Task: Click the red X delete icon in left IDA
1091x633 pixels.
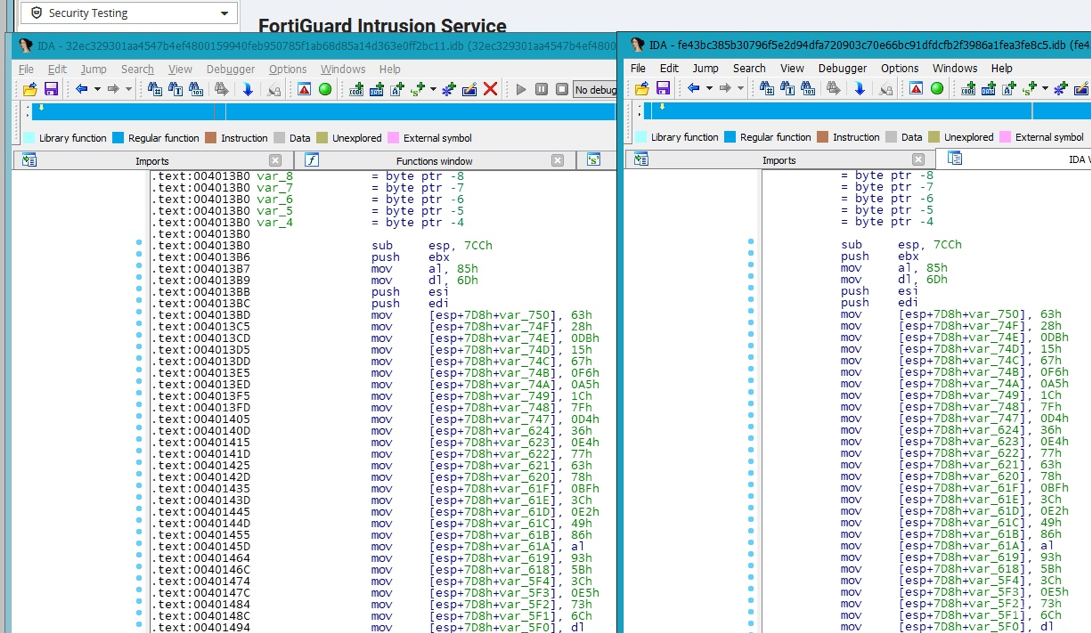Action: pos(491,89)
